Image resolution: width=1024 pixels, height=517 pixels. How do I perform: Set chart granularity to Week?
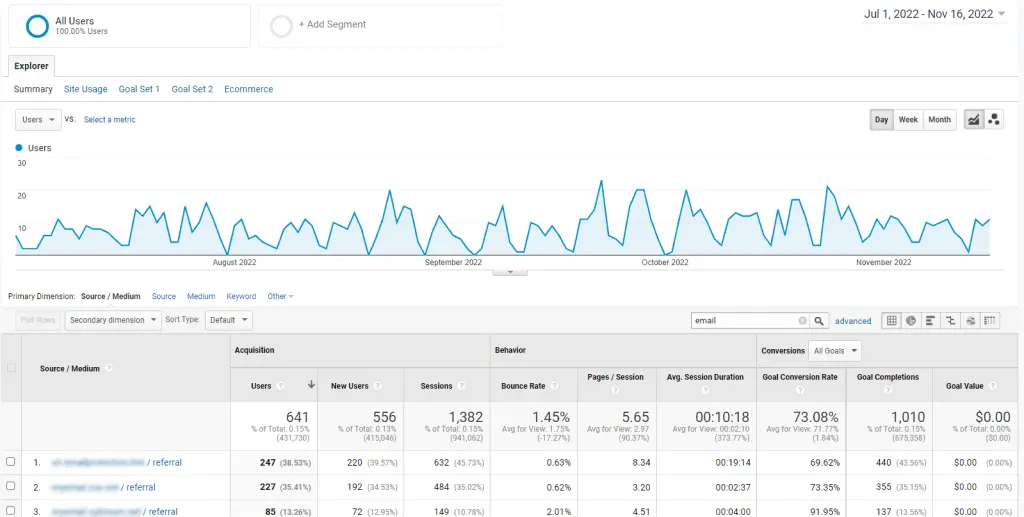click(908, 119)
